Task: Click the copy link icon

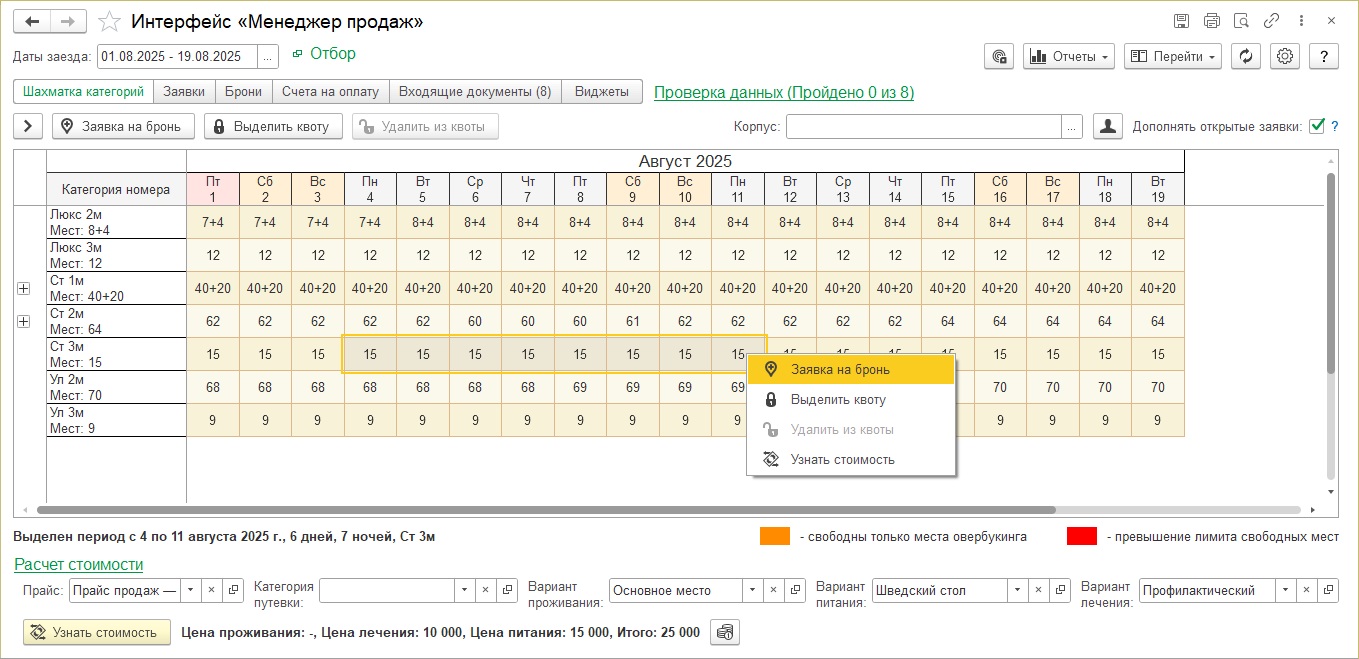Action: [1271, 21]
